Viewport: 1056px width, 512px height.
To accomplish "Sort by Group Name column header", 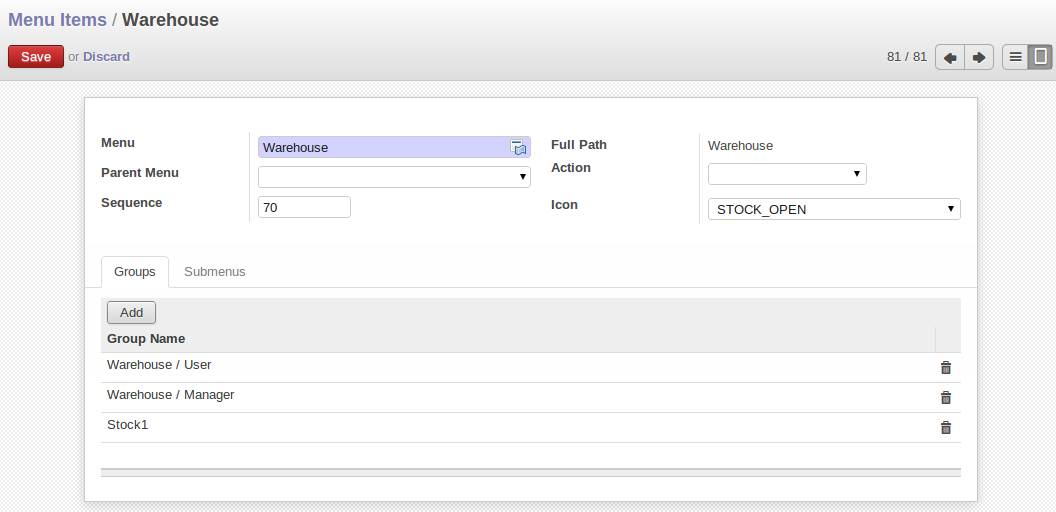I will (x=146, y=339).
